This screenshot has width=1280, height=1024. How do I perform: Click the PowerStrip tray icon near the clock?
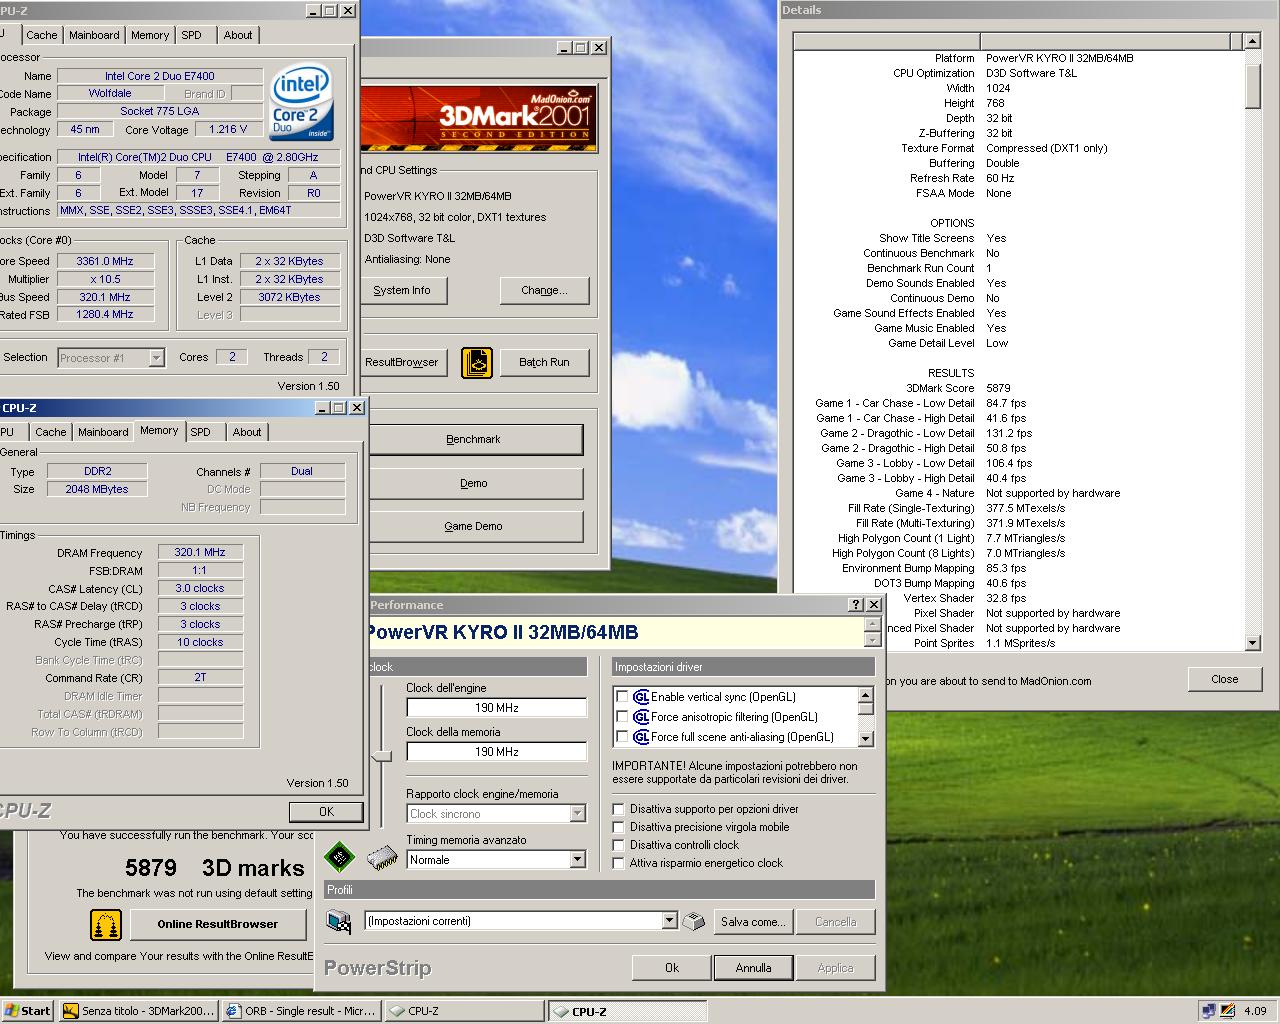(x=1227, y=1011)
